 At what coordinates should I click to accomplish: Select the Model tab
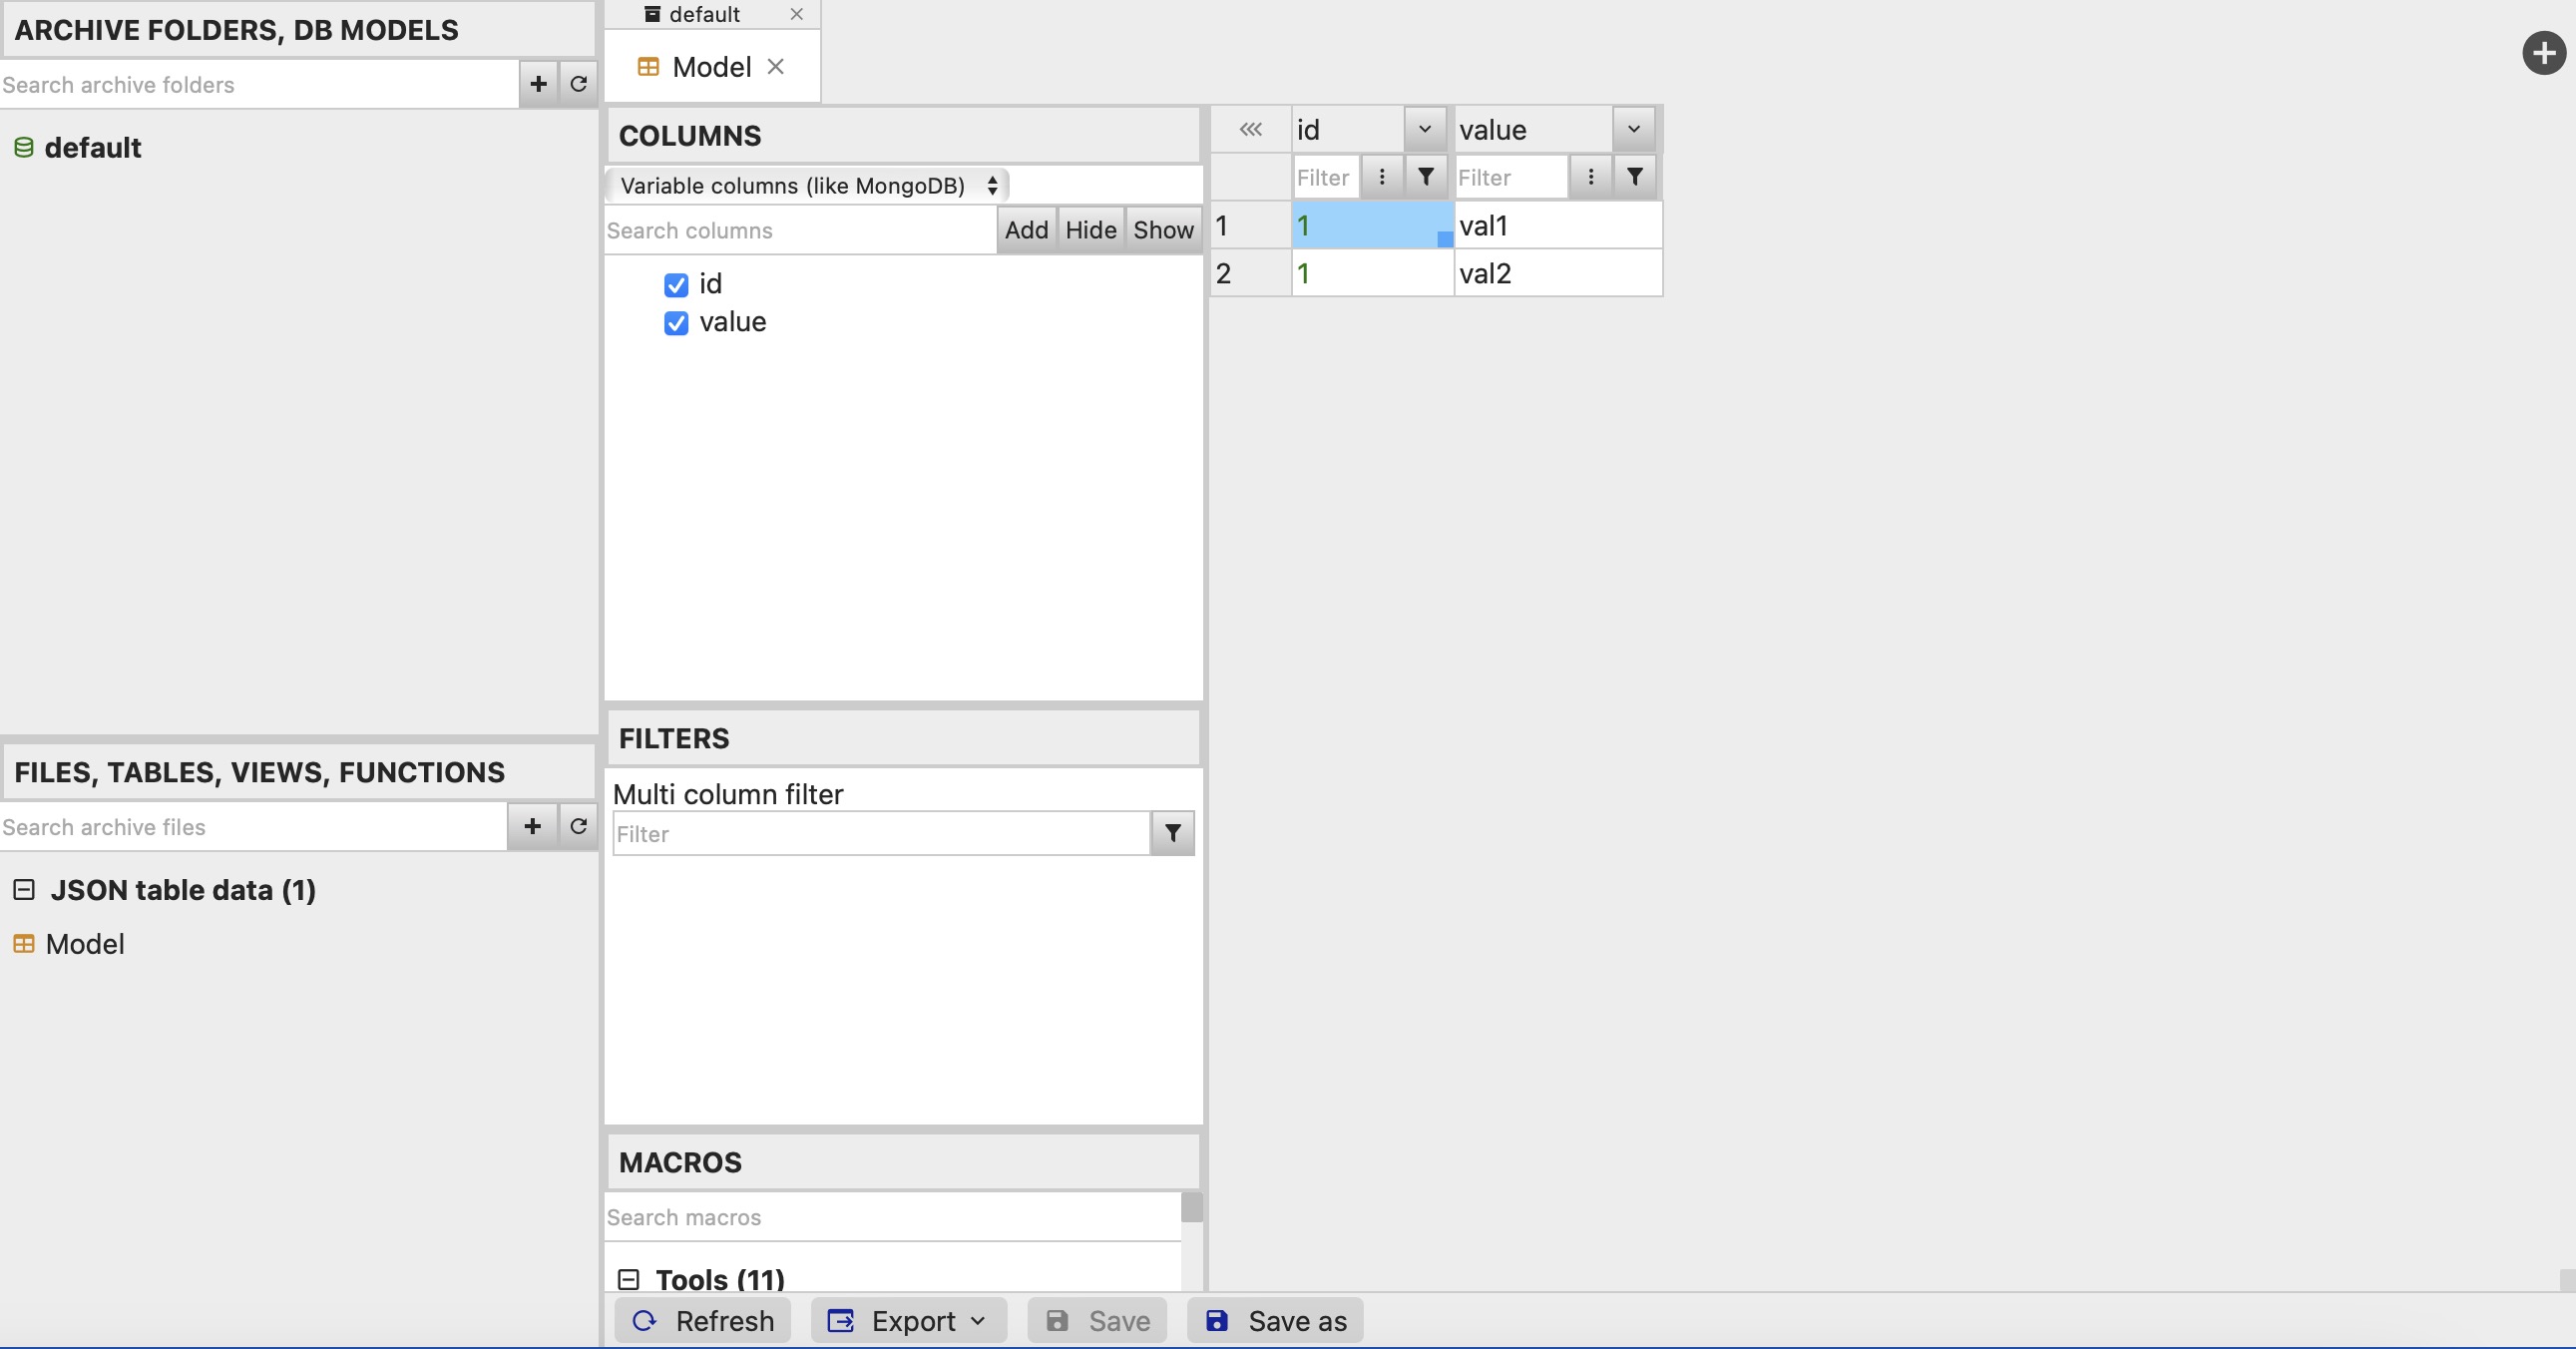tap(711, 66)
